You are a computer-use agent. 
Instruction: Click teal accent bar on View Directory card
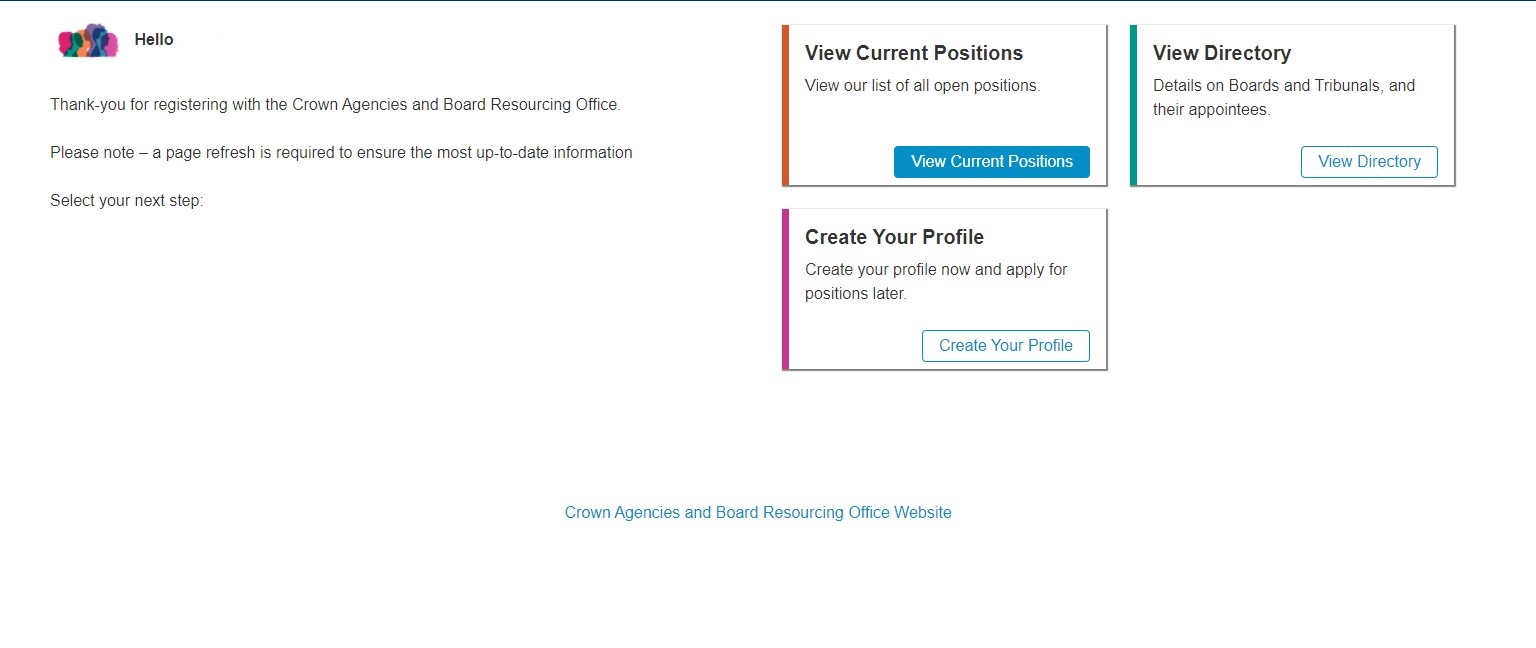point(1134,105)
